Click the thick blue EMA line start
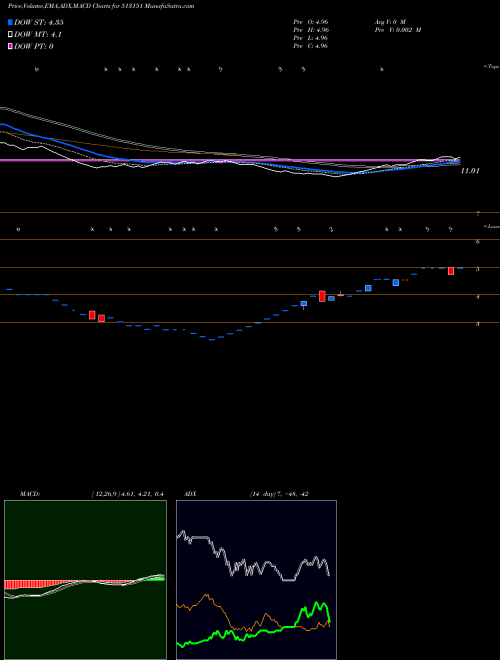Viewport: 500px width, 660px height. 3,125
